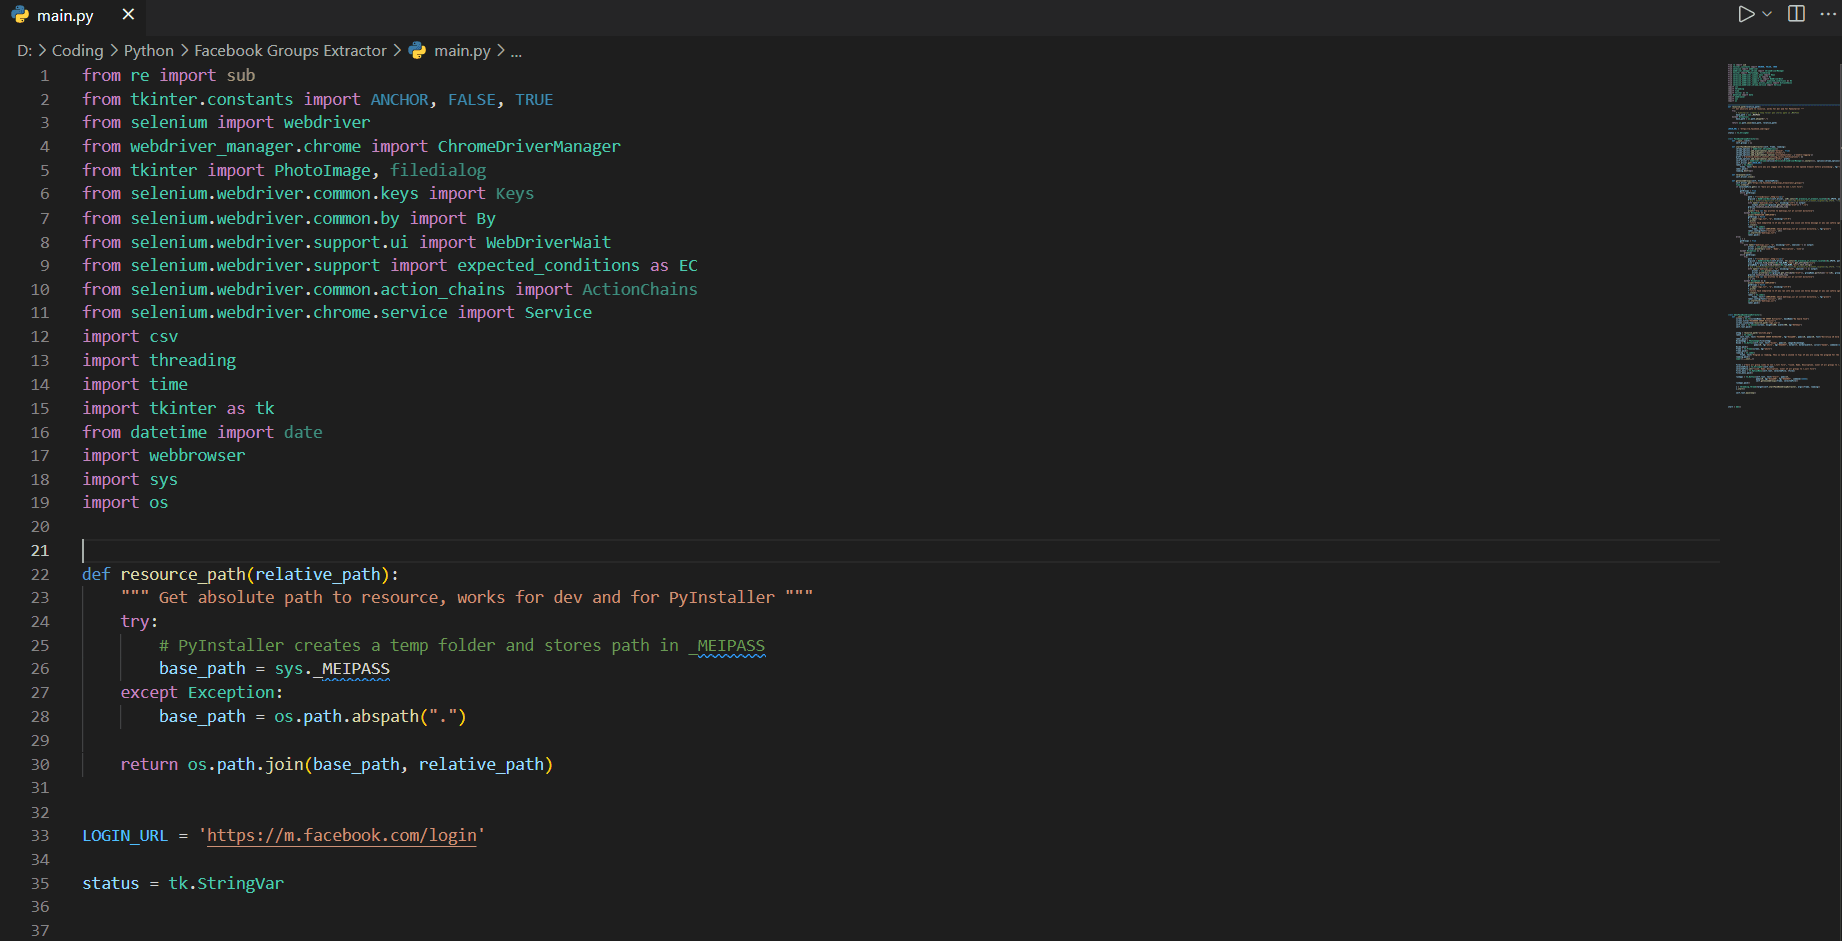The image size is (1842, 941).
Task: Close the main.py tab
Action: click(128, 15)
